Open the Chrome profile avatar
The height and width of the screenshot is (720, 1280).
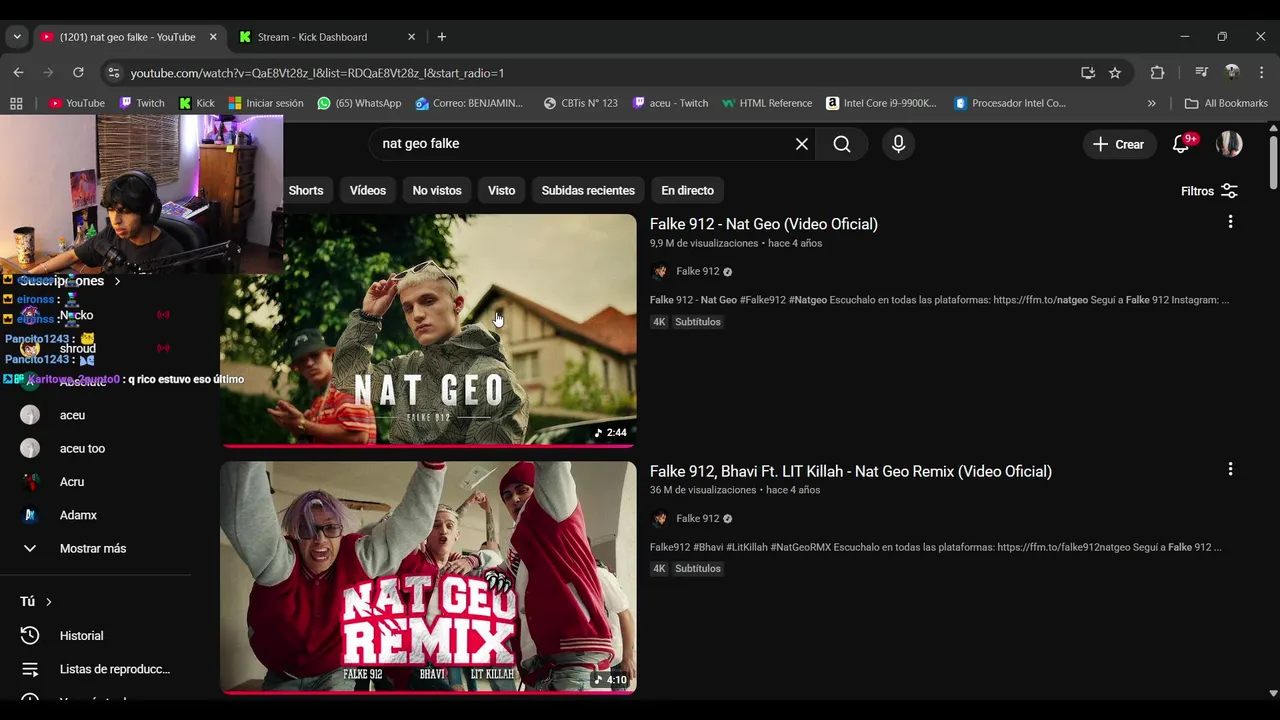click(1232, 73)
